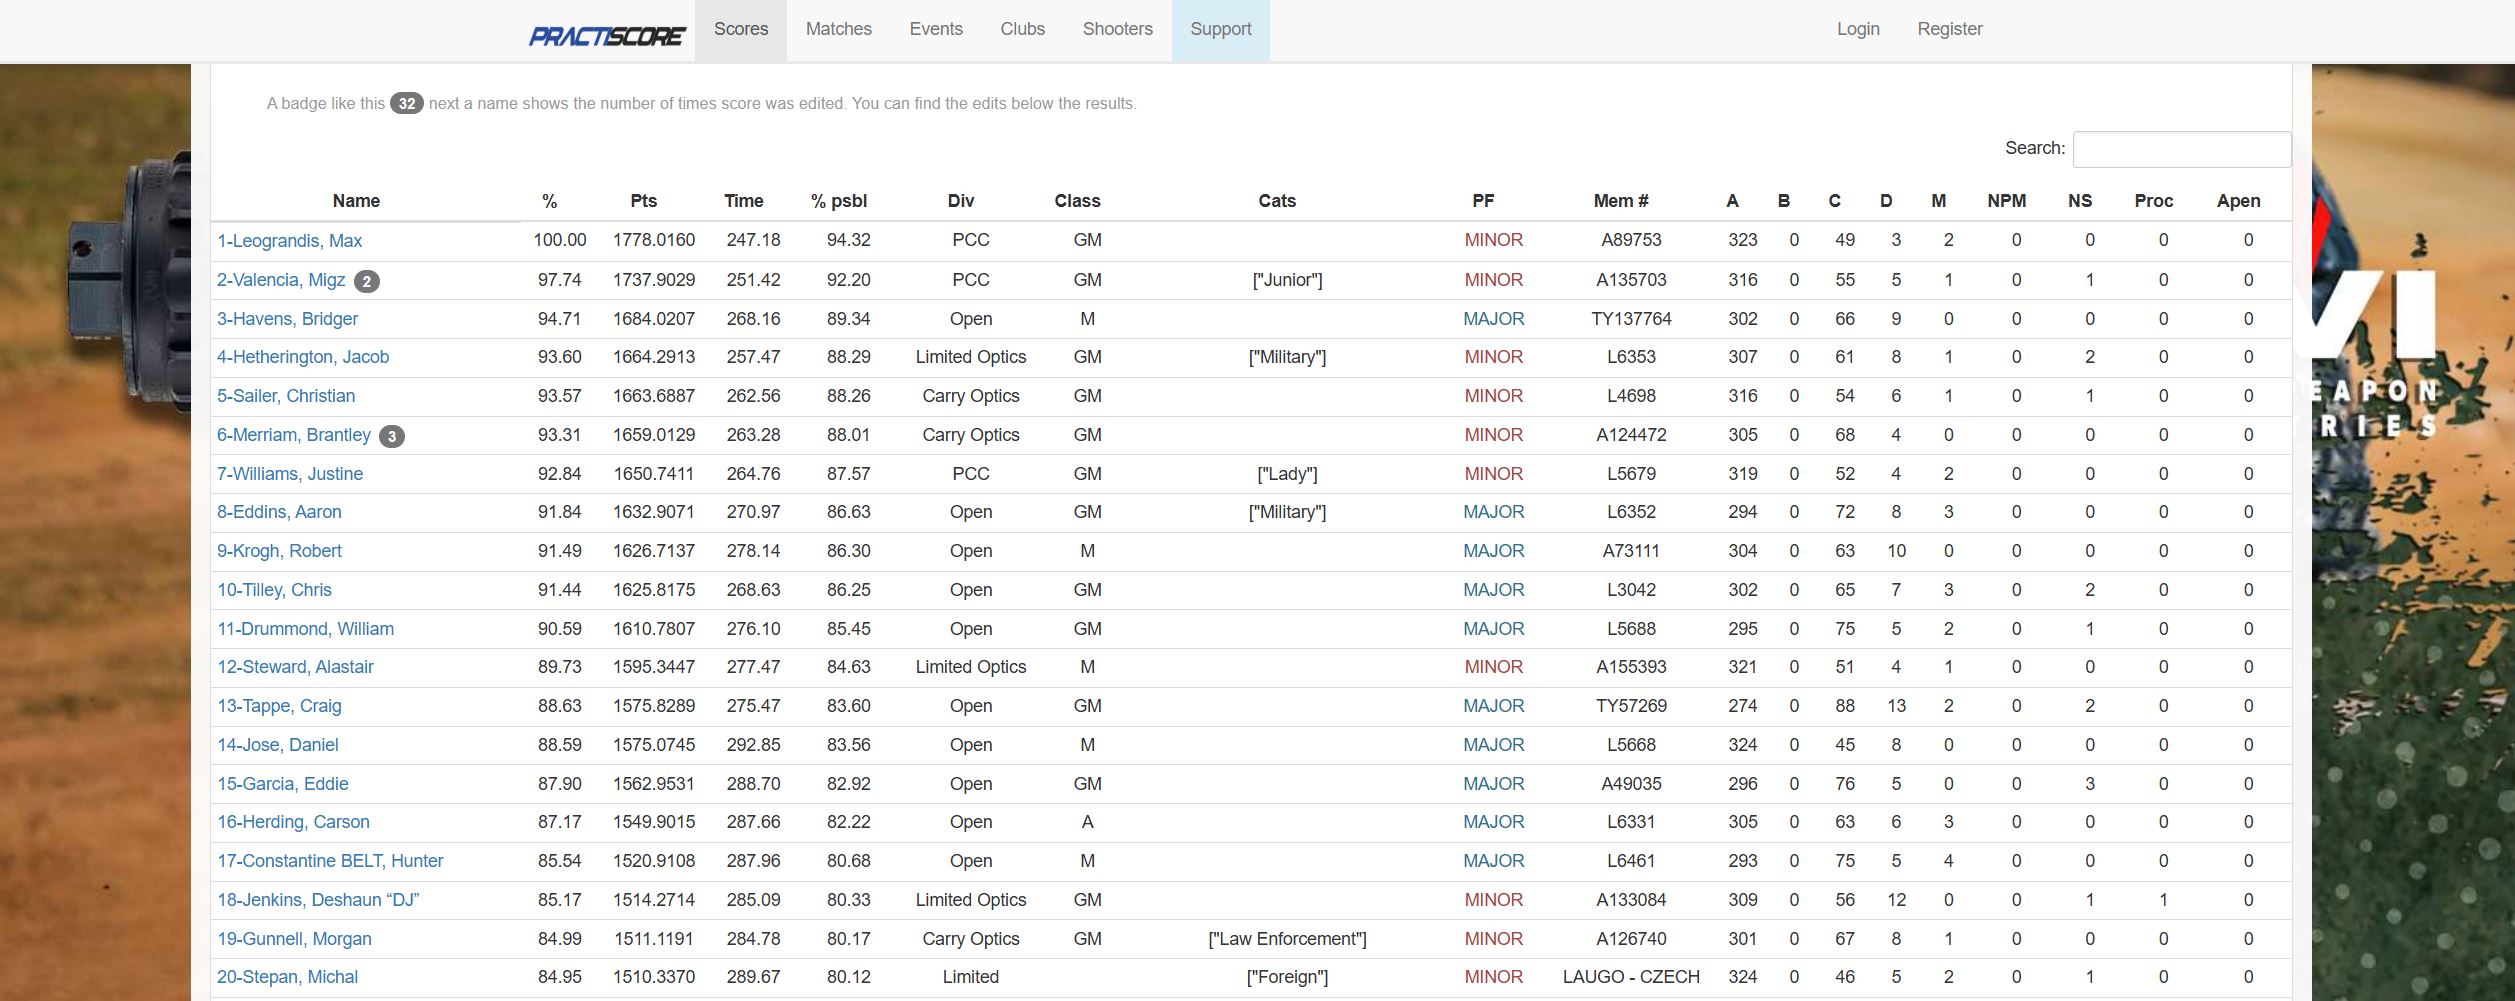Image resolution: width=2515 pixels, height=1001 pixels.
Task: Click ["Foreign"] category for Stepan, Michal
Action: coord(1287,977)
